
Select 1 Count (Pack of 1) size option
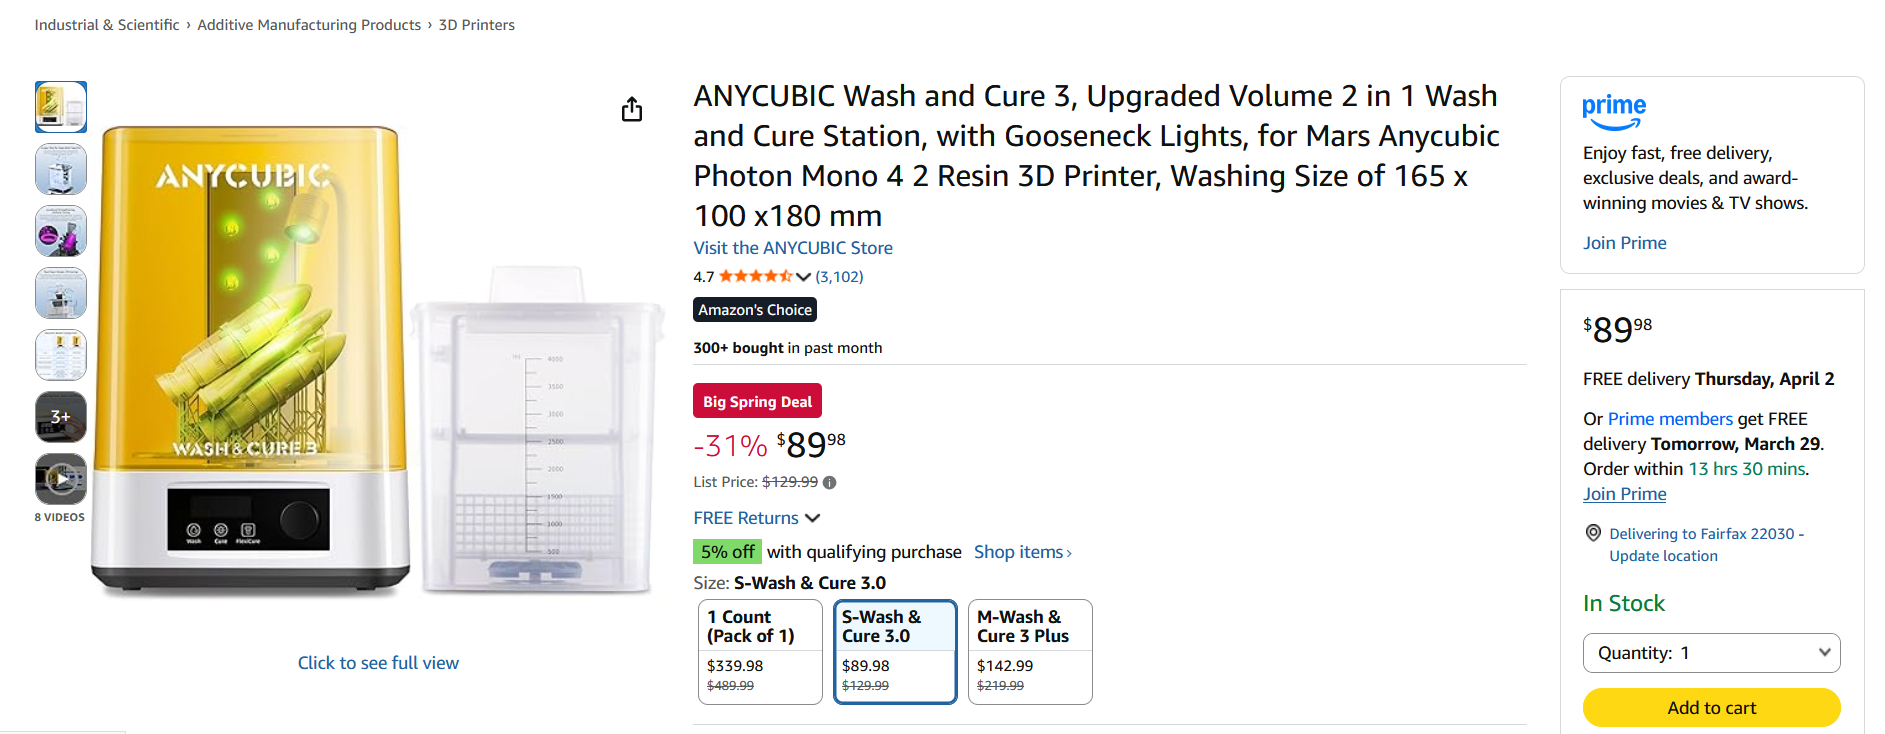pos(760,651)
